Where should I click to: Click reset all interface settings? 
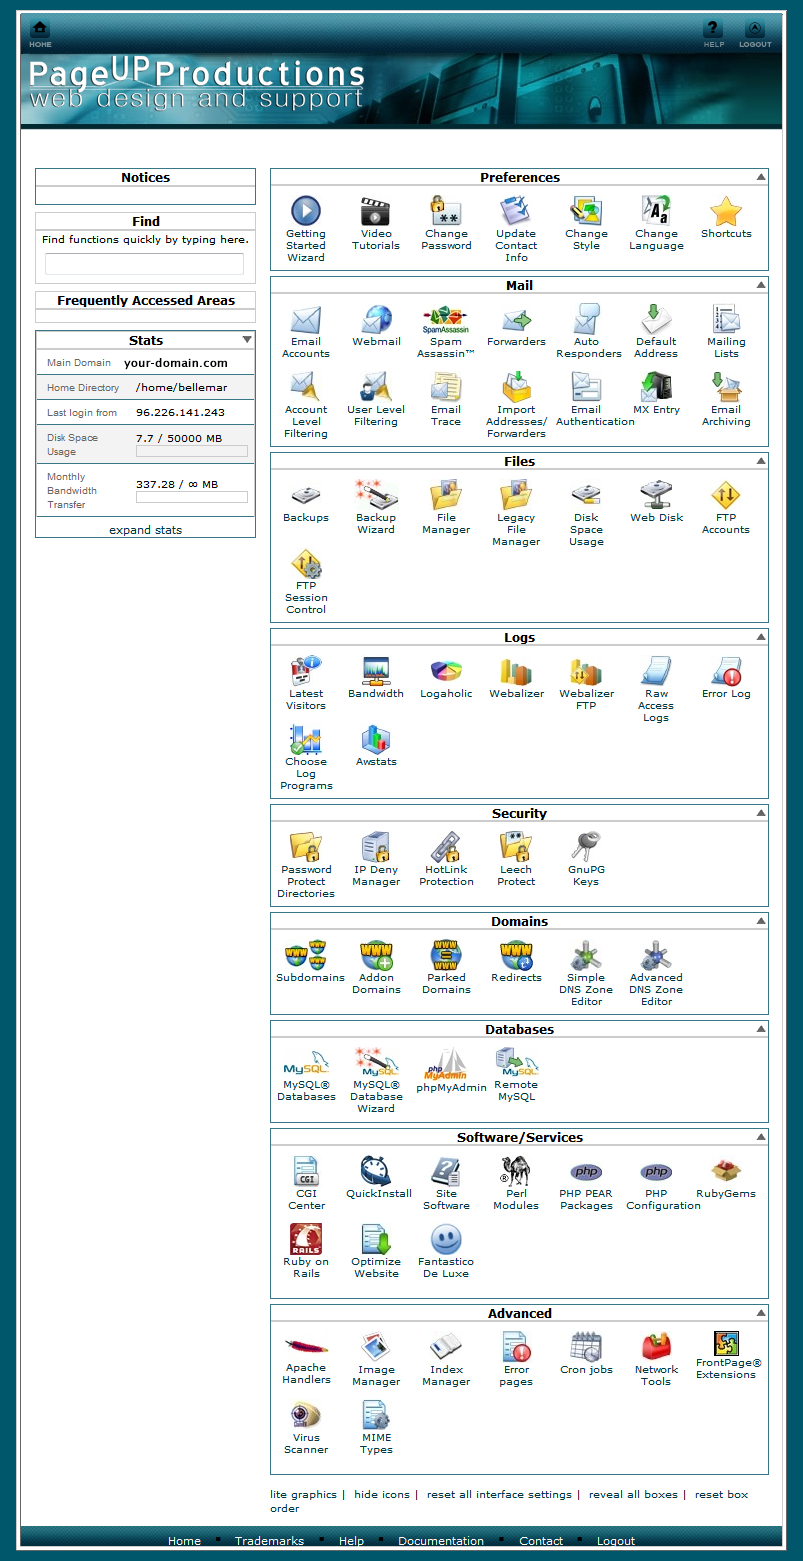[x=499, y=1494]
